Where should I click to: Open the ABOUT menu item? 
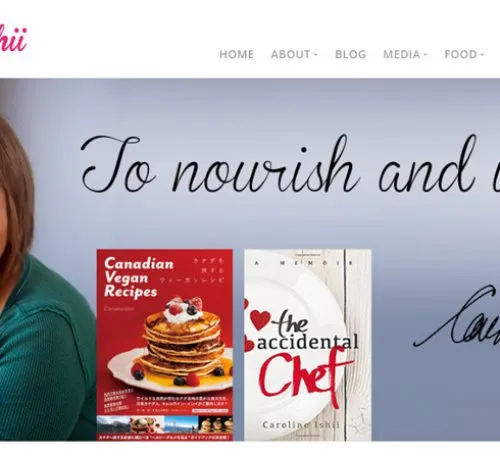pos(290,54)
